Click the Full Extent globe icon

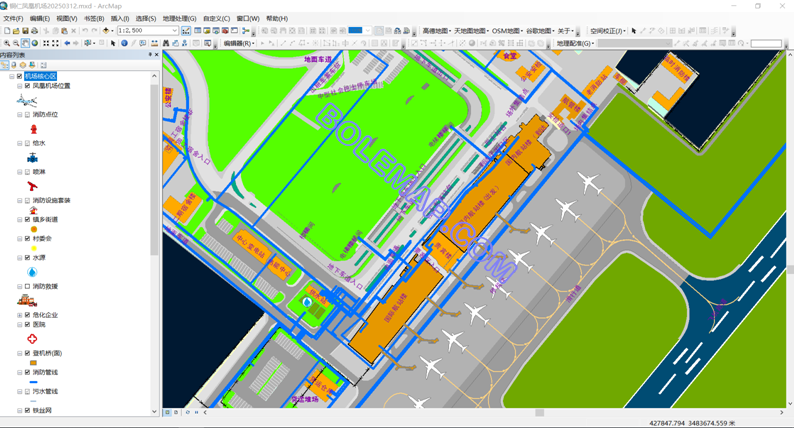point(35,44)
